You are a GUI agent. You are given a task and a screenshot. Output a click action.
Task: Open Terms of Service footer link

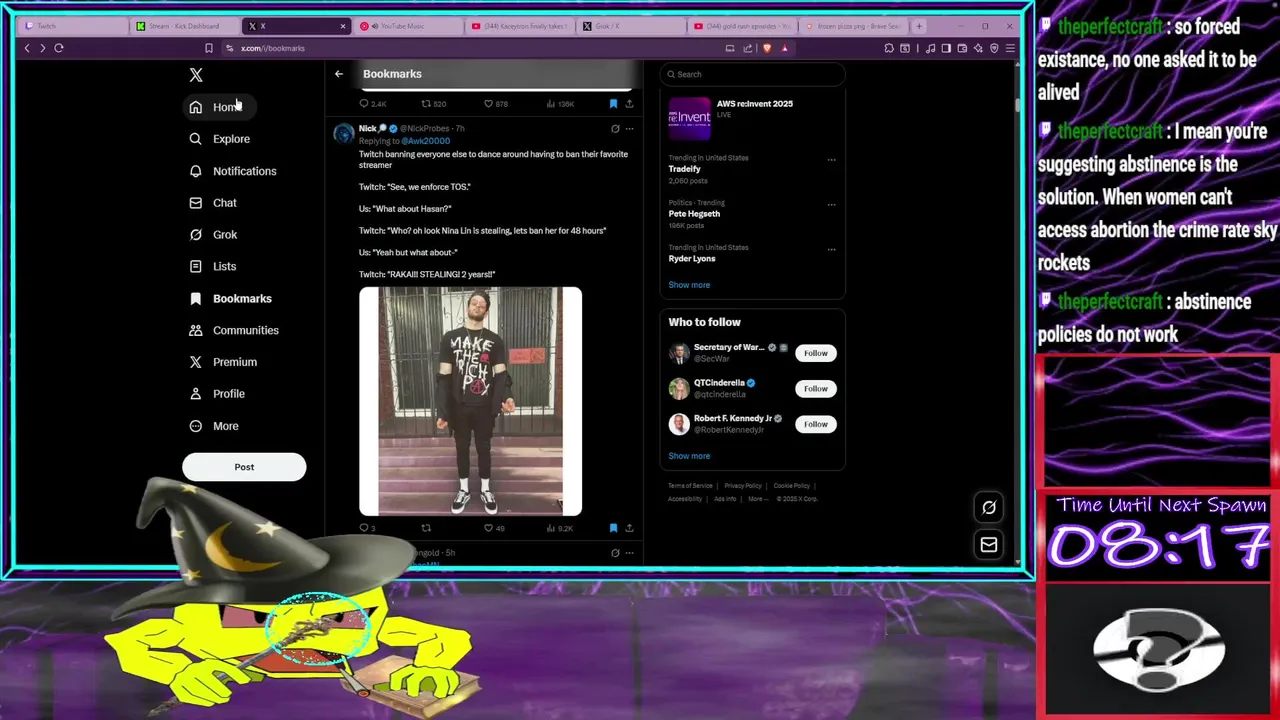(x=690, y=486)
